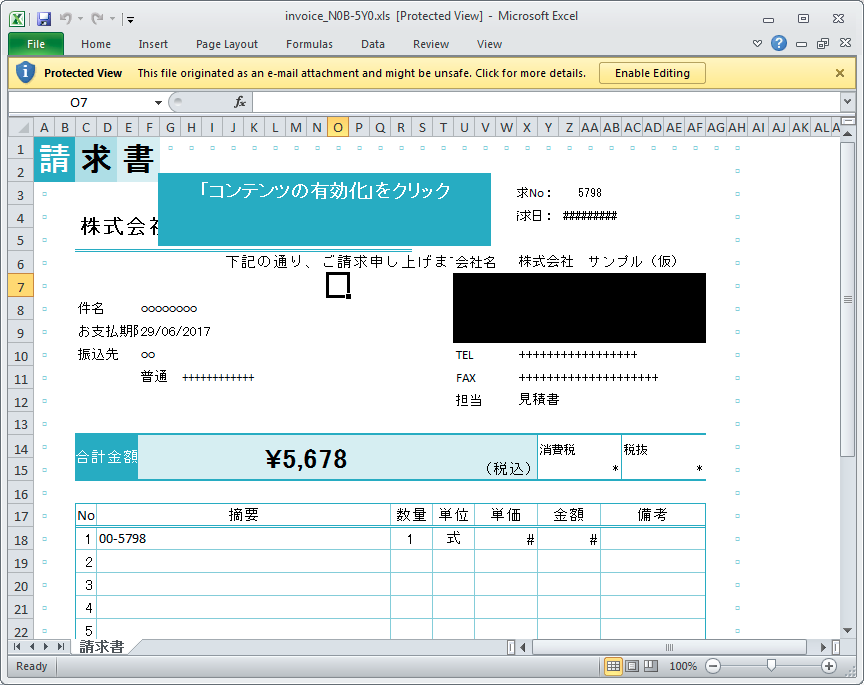Click the Protected View shield icon

click(25, 73)
